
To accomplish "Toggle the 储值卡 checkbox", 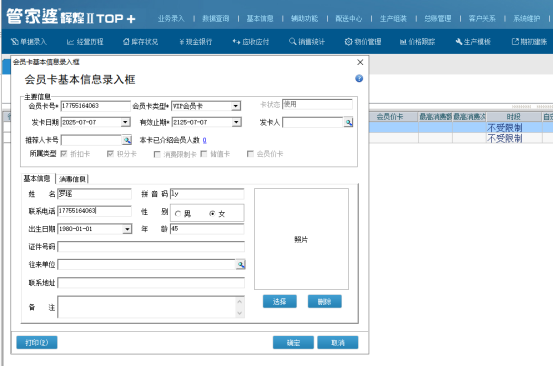I will coord(204,154).
